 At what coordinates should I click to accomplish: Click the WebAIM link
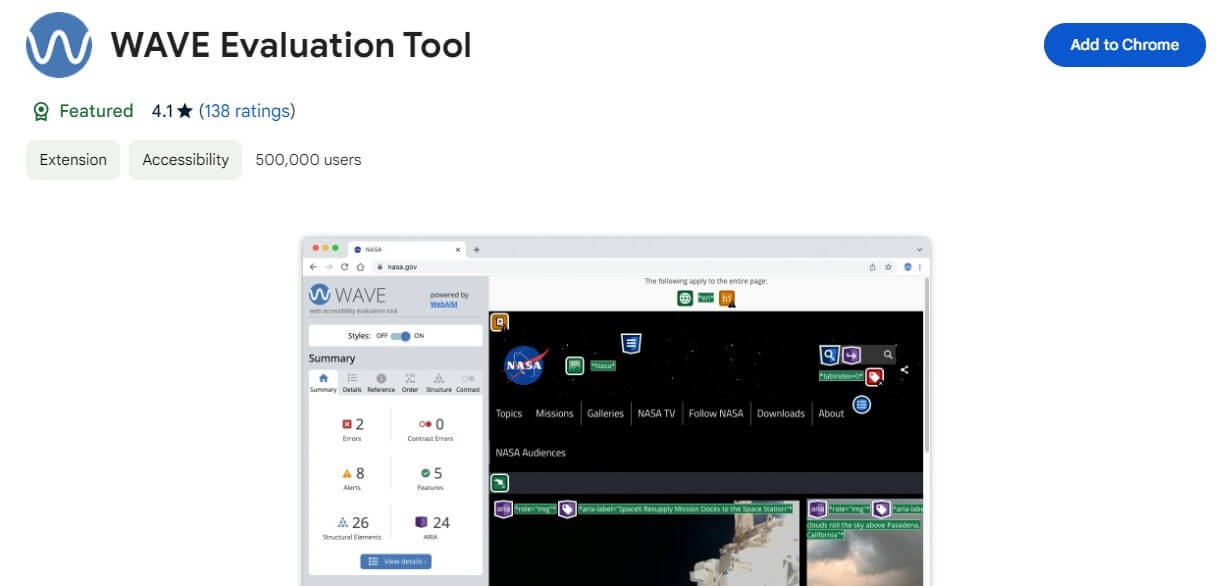pyautogui.click(x=443, y=304)
